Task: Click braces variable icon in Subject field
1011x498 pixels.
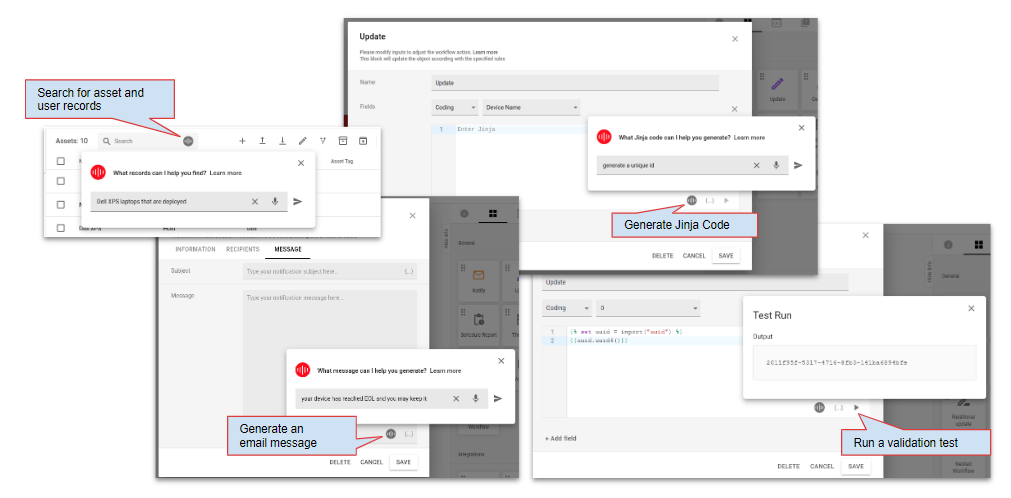Action: 409,272
